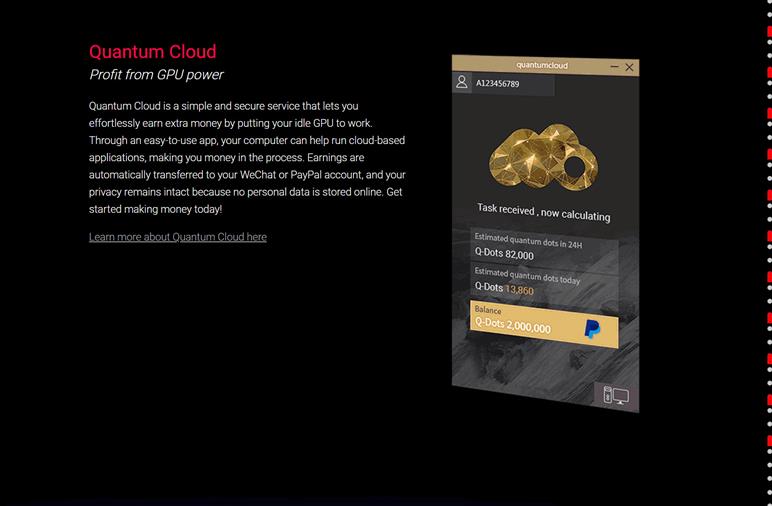
Task: Click the user profile icon in quantumcloud app
Action: [461, 82]
